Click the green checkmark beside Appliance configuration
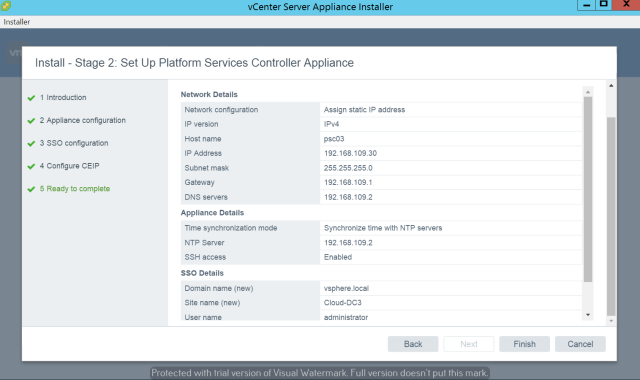 (x=31, y=121)
